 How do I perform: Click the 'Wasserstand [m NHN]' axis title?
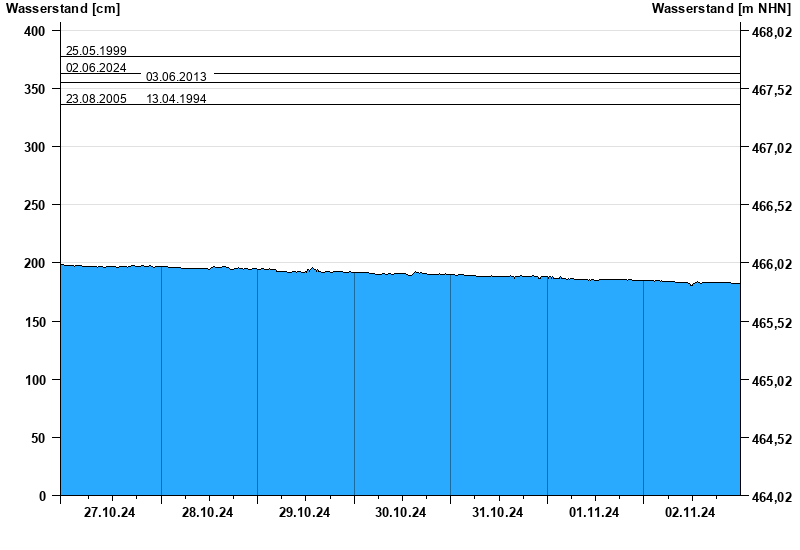(x=721, y=9)
